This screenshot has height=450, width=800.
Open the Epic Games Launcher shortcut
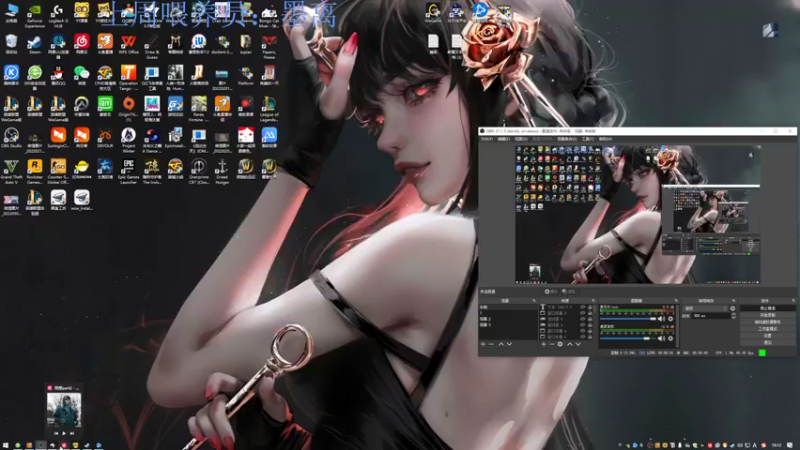click(x=129, y=171)
